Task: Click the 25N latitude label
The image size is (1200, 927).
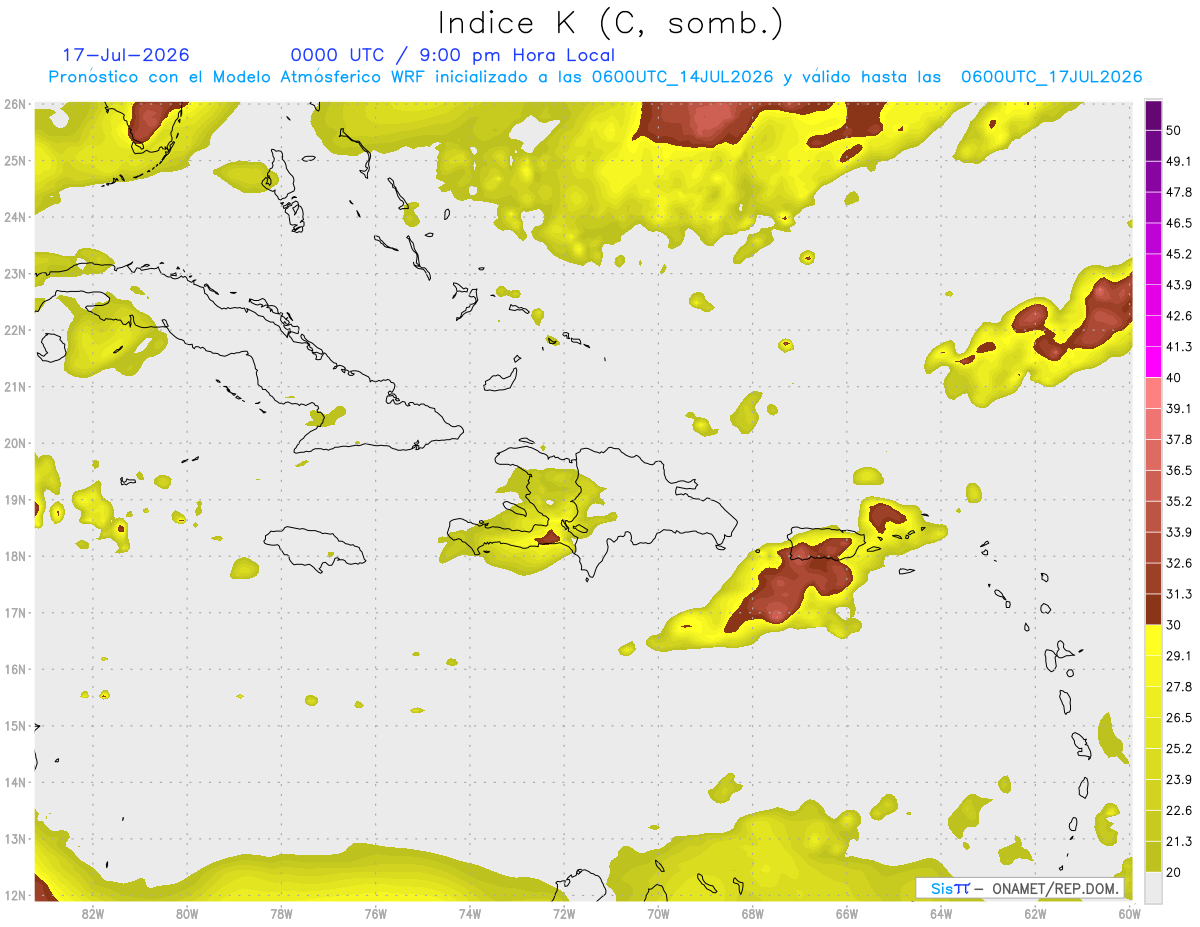Action: 15,161
